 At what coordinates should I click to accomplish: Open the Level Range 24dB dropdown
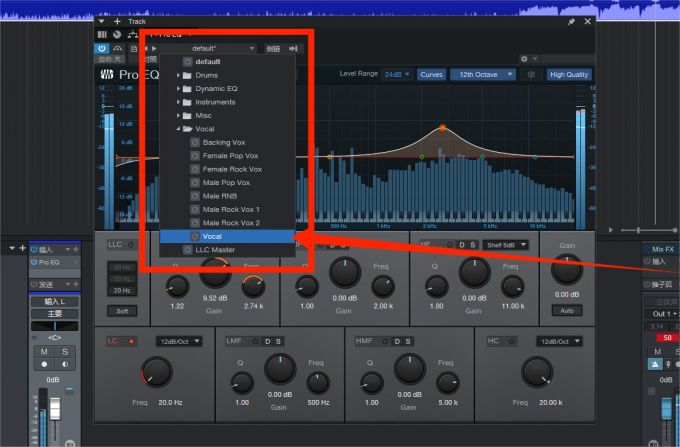[x=396, y=75]
